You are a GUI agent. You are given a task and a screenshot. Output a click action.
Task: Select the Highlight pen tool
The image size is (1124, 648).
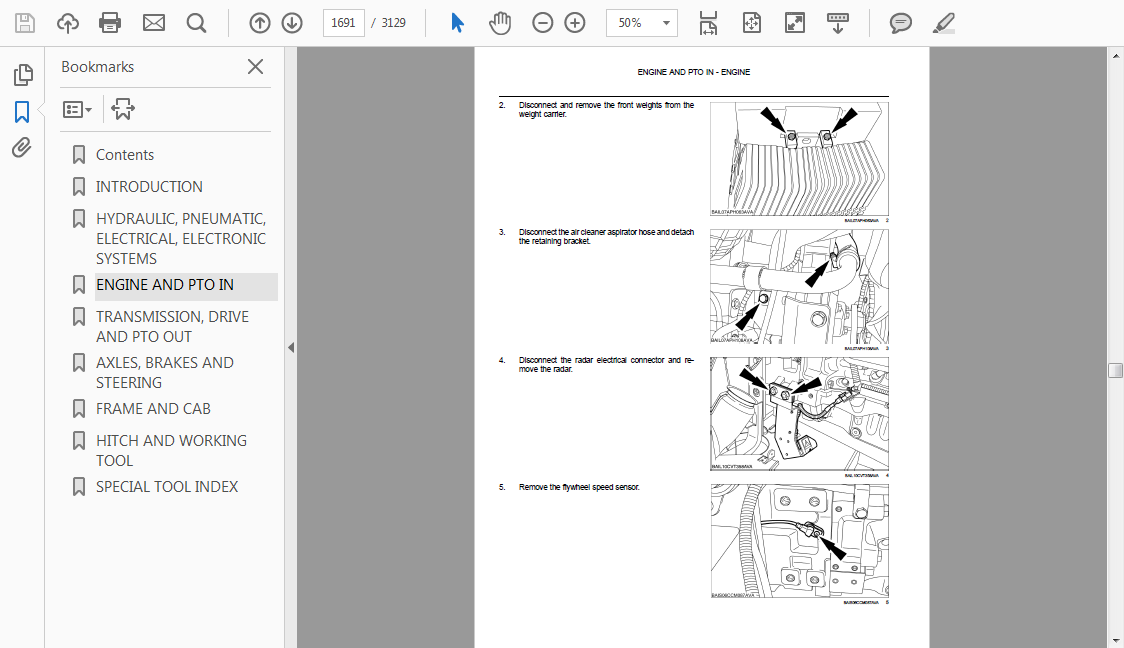[x=943, y=23]
